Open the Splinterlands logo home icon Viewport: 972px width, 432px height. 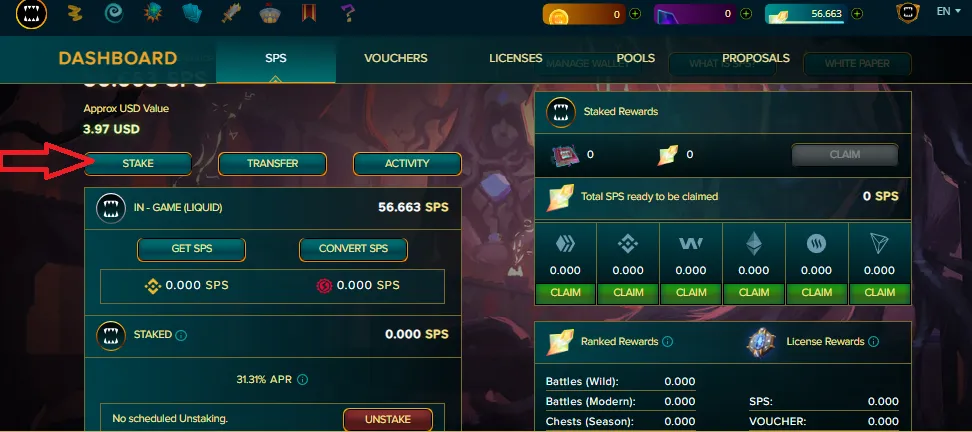click(x=31, y=14)
